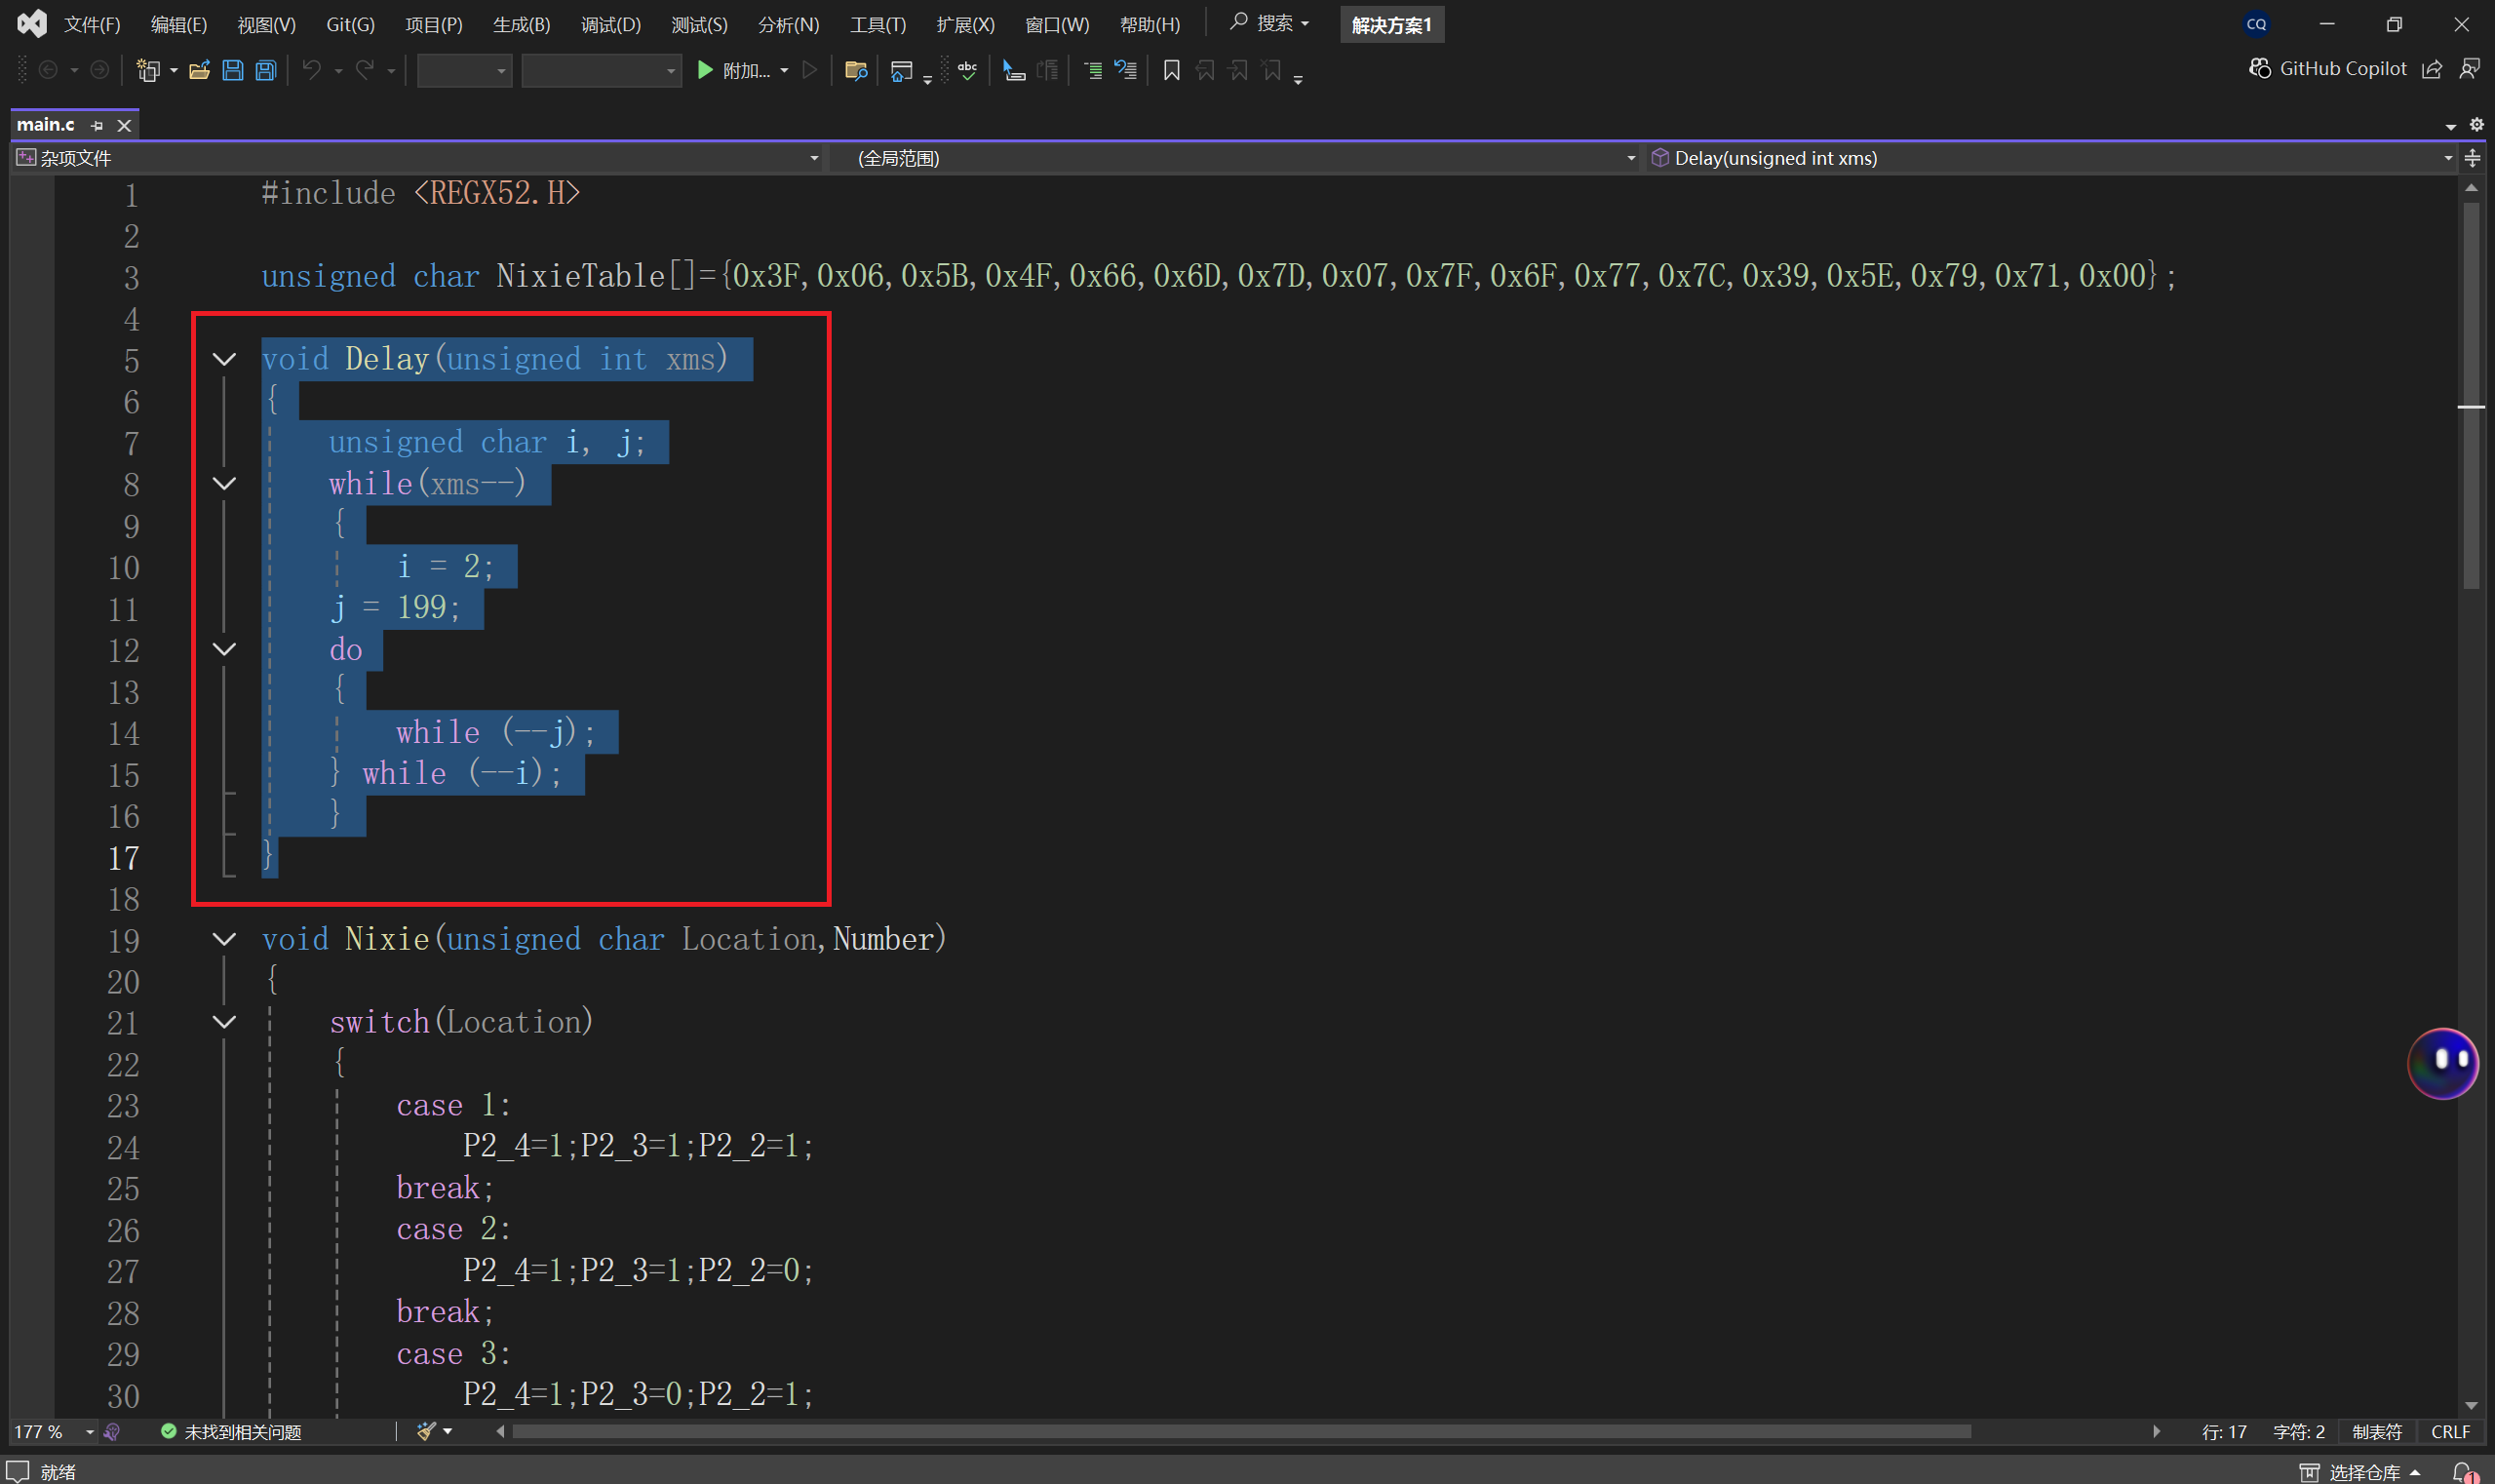Click the spell check abc icon

click(967, 70)
